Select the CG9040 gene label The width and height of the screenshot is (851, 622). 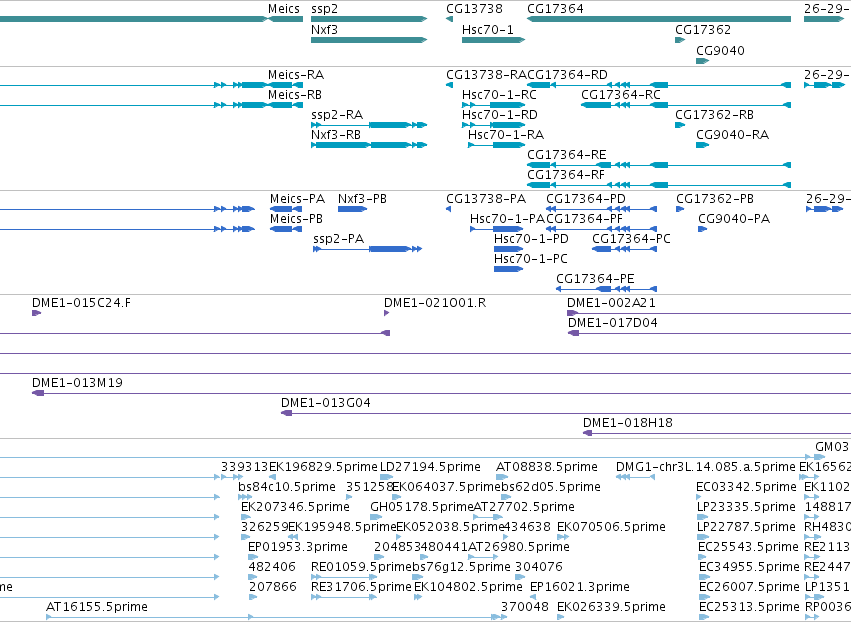pyautogui.click(x=720, y=50)
